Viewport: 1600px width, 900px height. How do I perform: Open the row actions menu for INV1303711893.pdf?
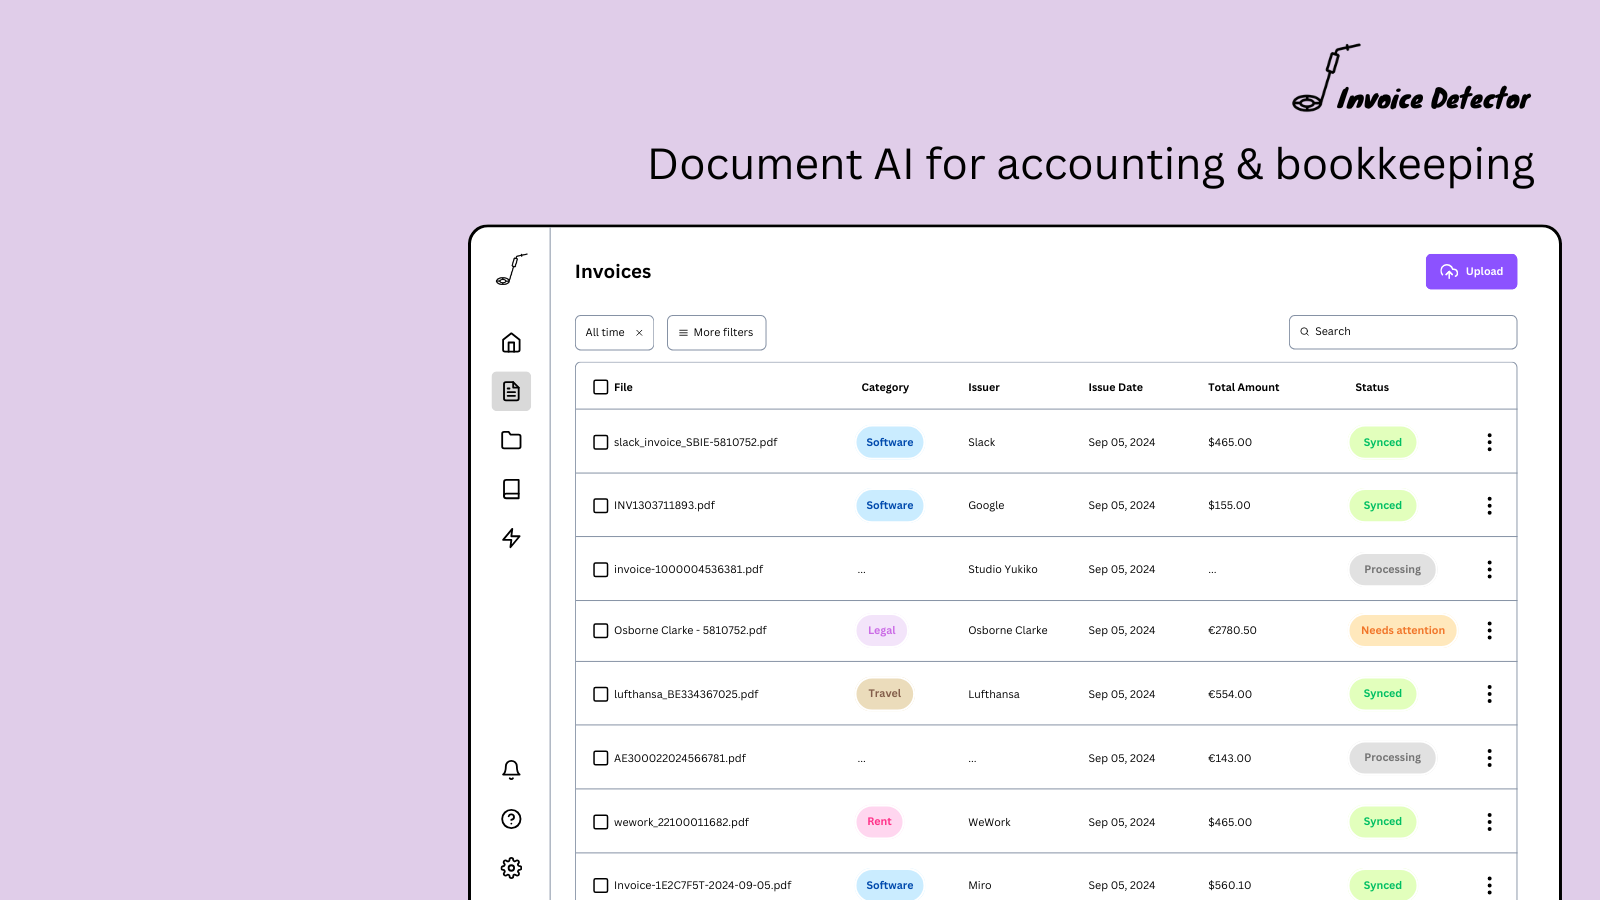(1489, 505)
